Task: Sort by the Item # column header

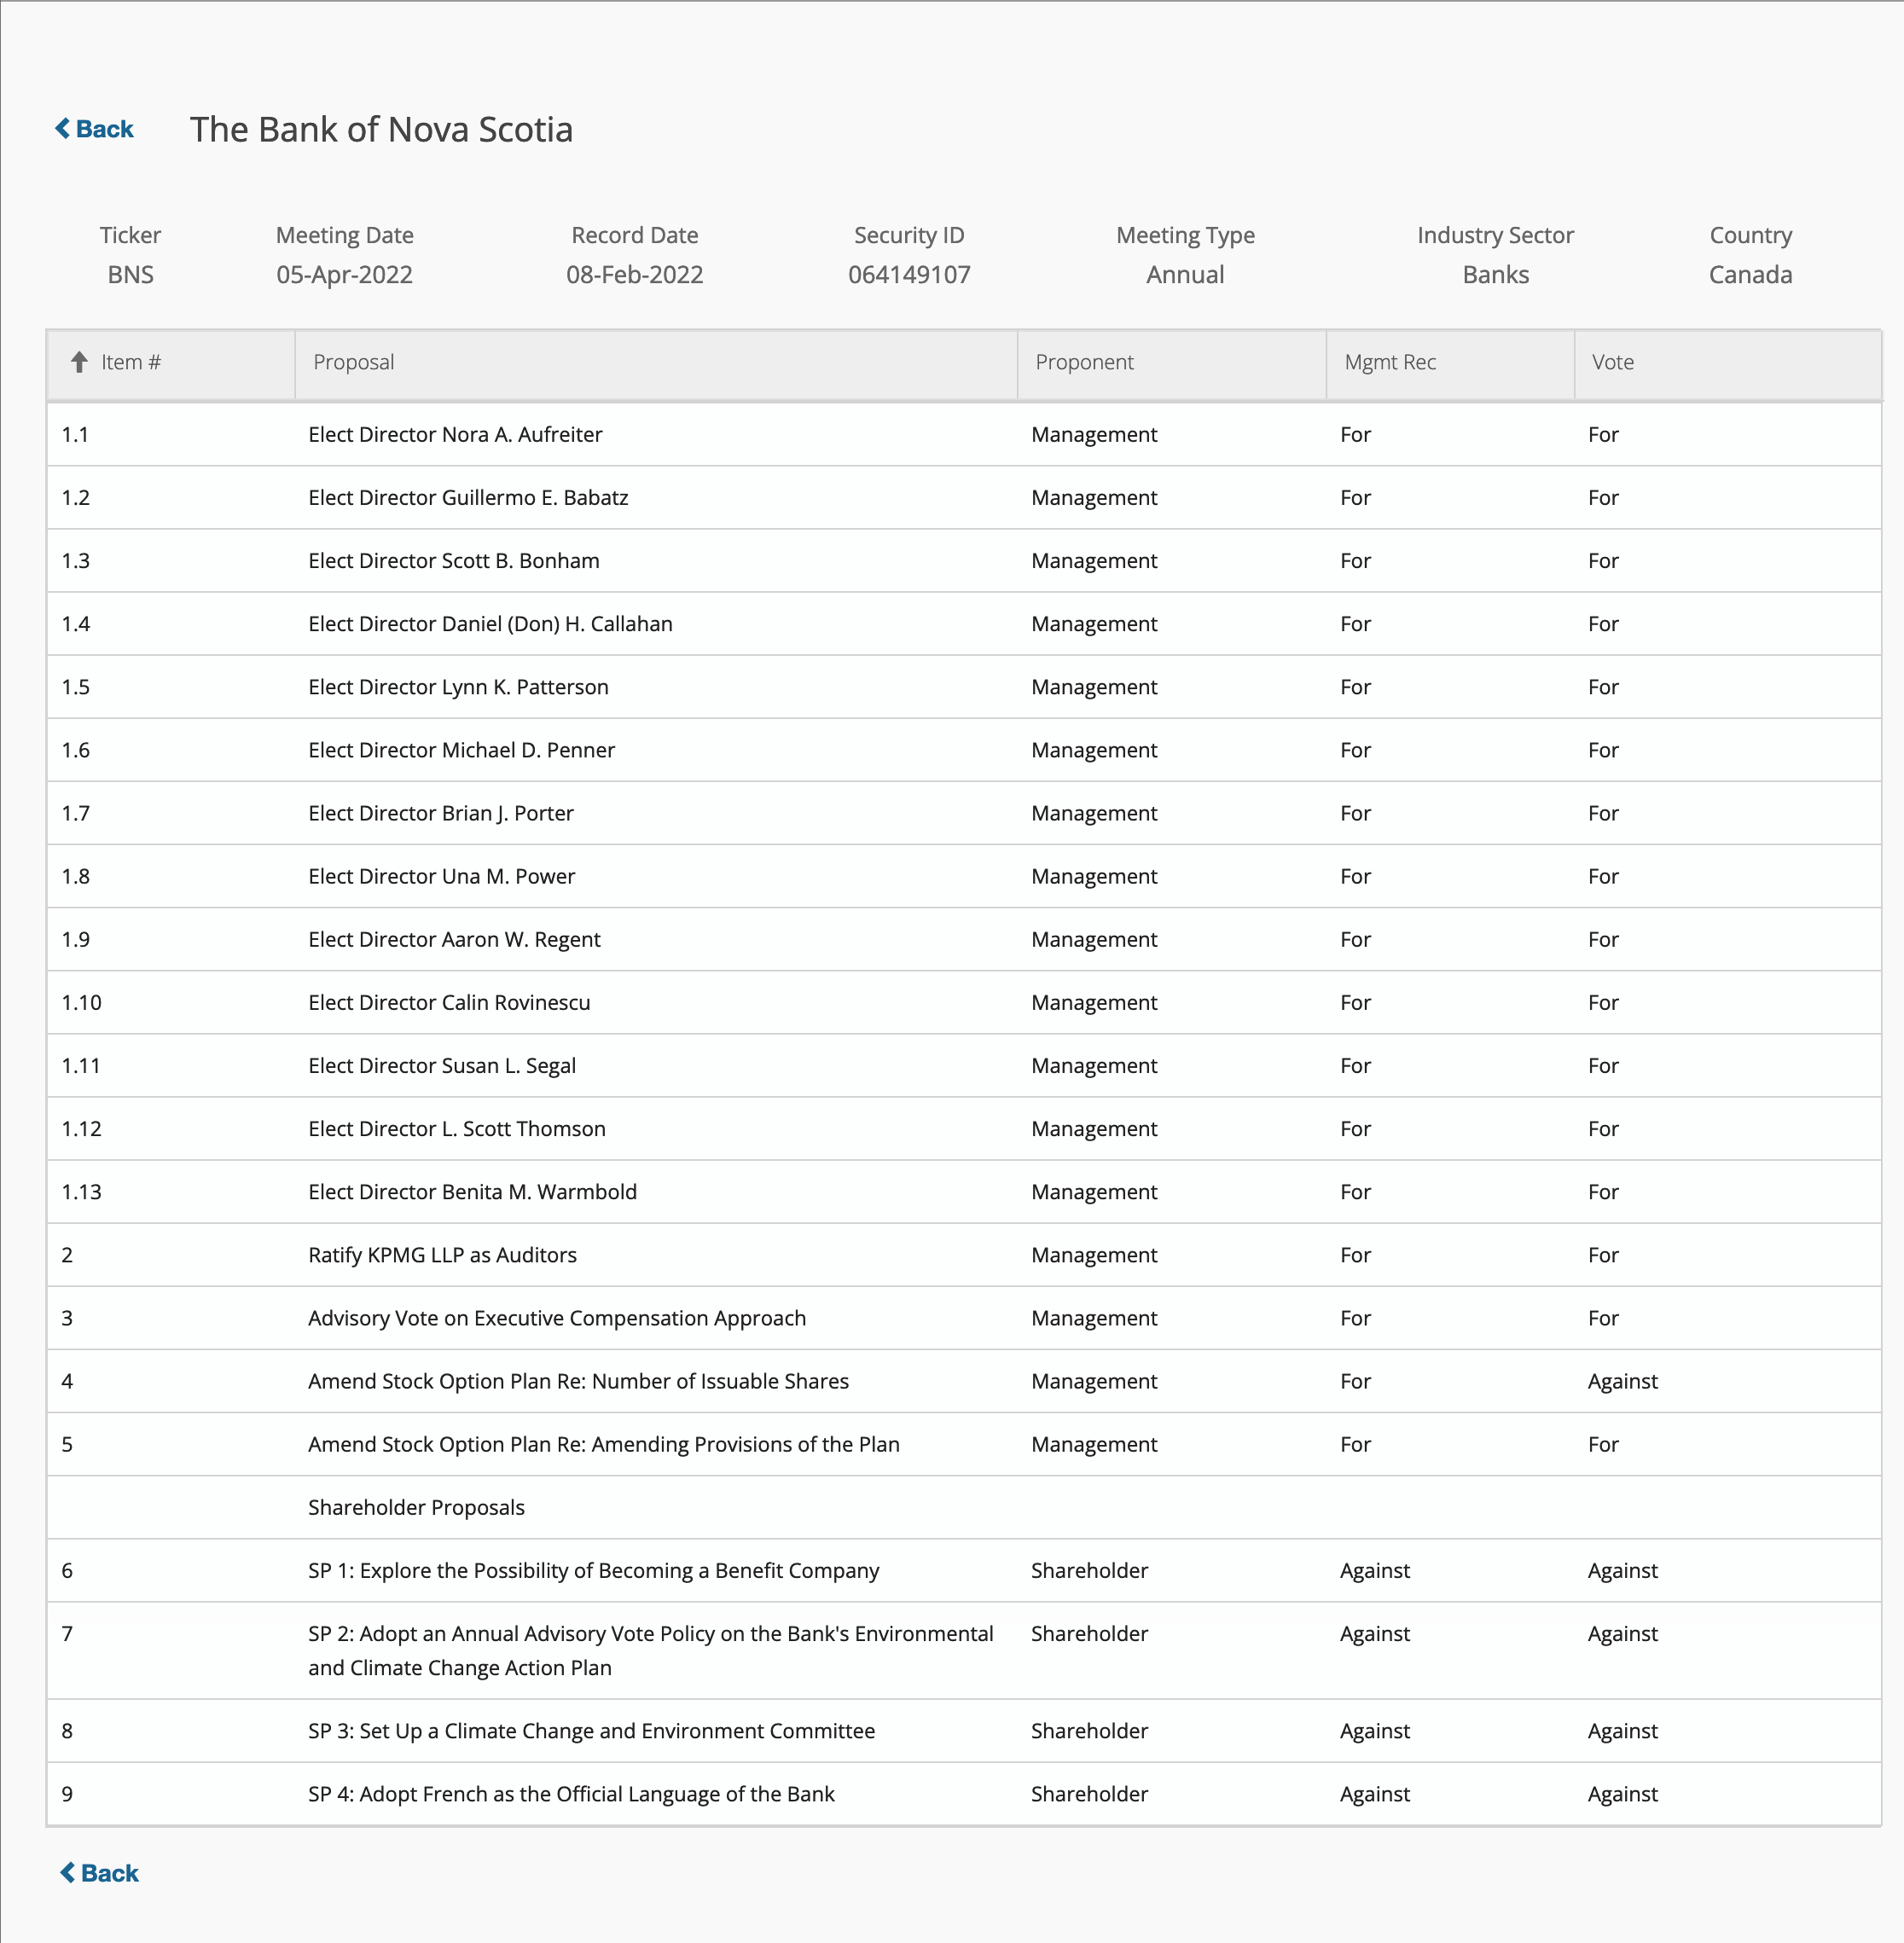Action: click(x=131, y=362)
